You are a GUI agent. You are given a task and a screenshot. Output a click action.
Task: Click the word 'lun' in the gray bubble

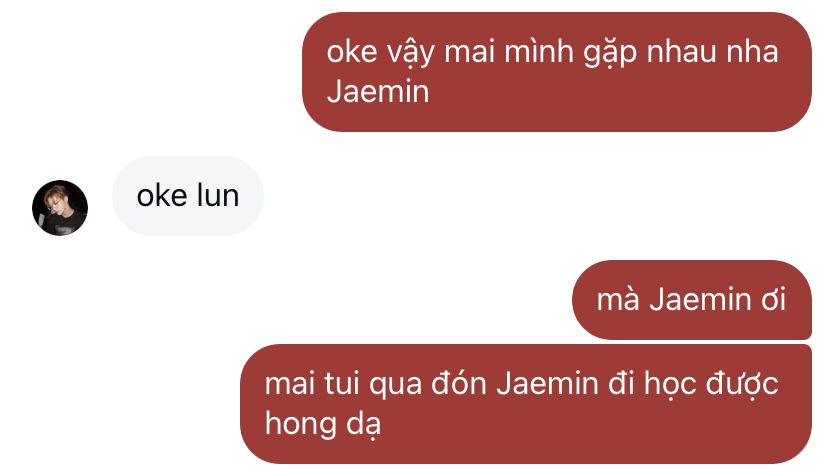click(218, 195)
